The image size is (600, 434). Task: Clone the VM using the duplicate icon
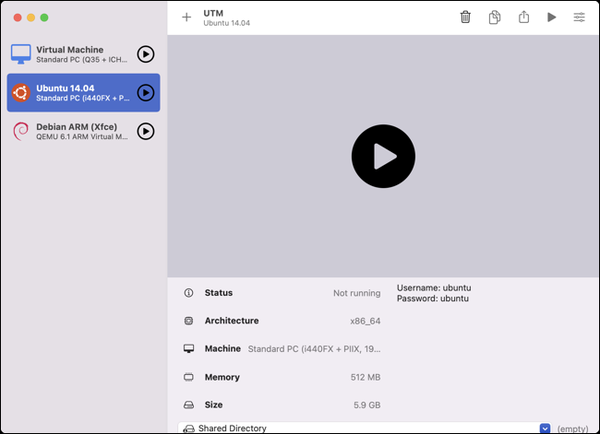494,17
